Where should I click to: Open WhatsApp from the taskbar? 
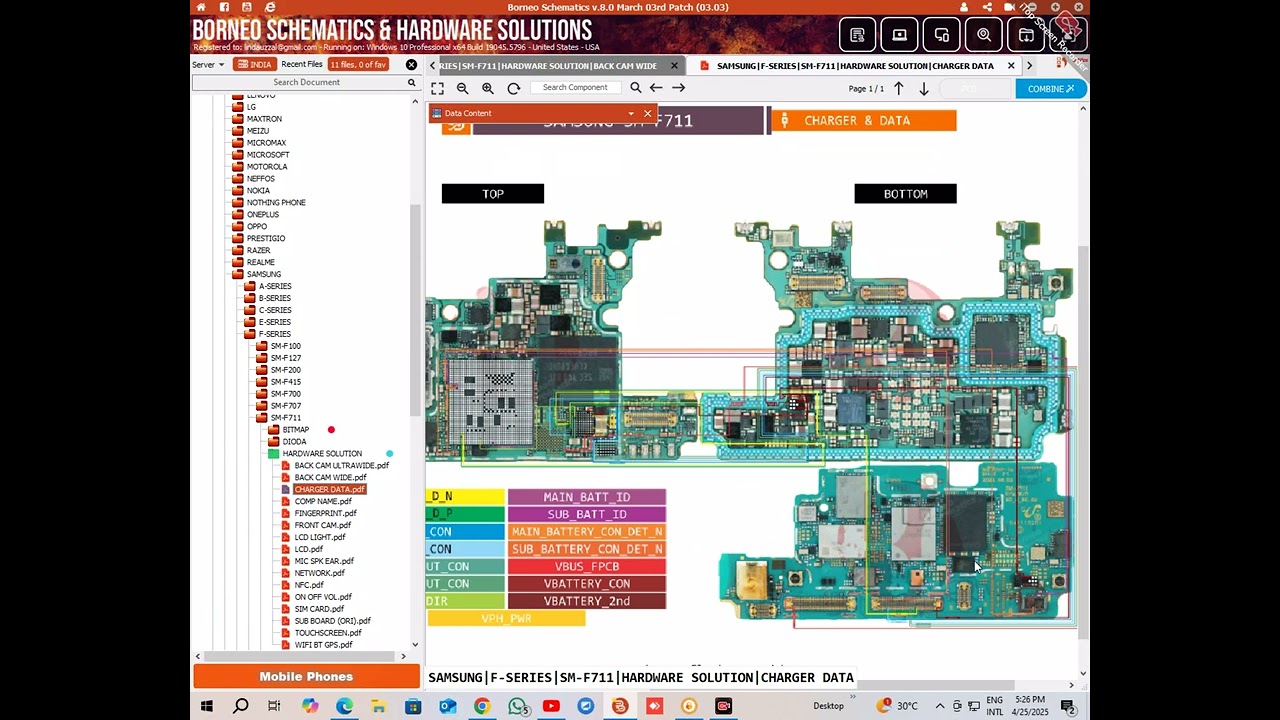click(x=517, y=706)
